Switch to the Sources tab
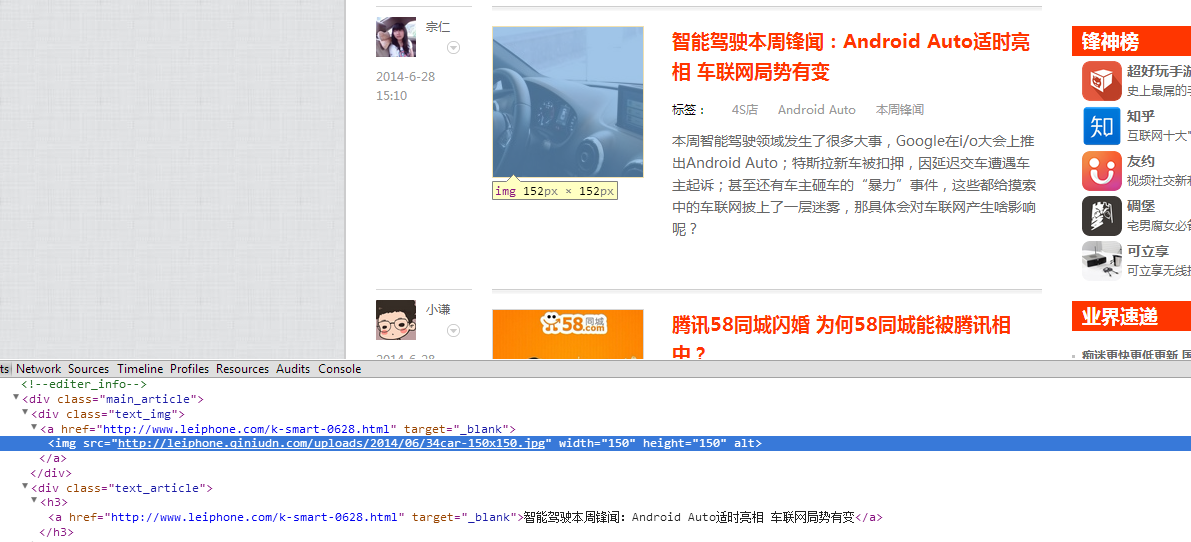Screen dimensions: 1191x542 coord(88,369)
